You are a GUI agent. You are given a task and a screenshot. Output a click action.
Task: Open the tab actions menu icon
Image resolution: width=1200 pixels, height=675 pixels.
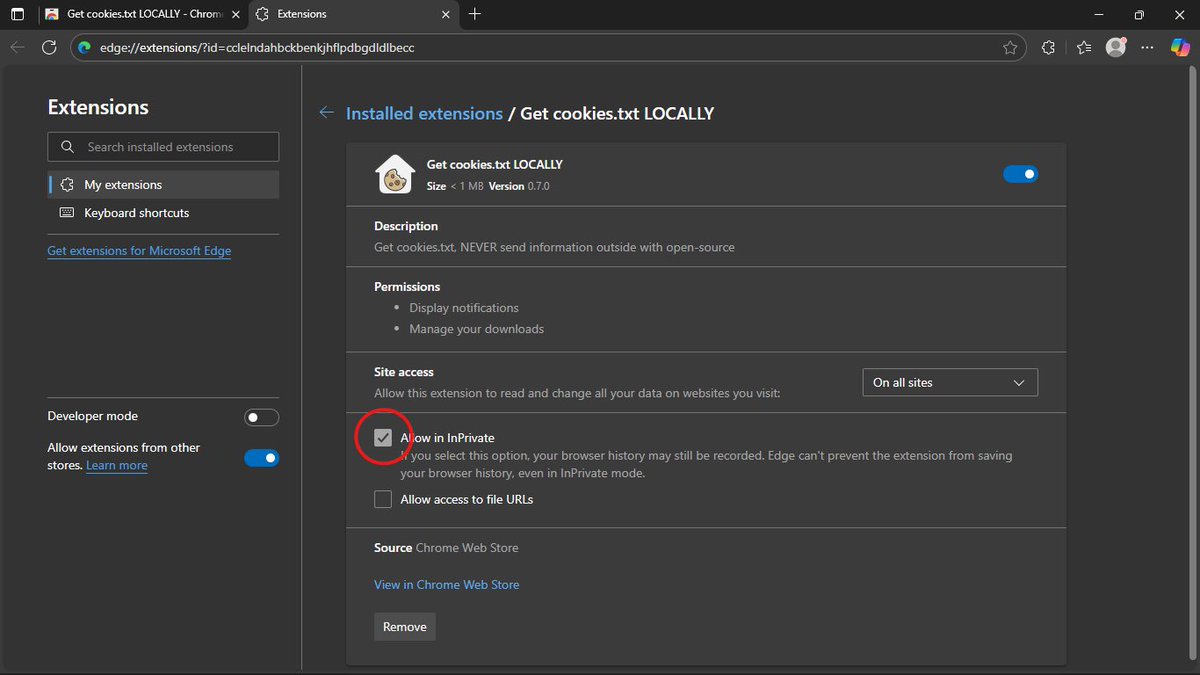tap(17, 15)
